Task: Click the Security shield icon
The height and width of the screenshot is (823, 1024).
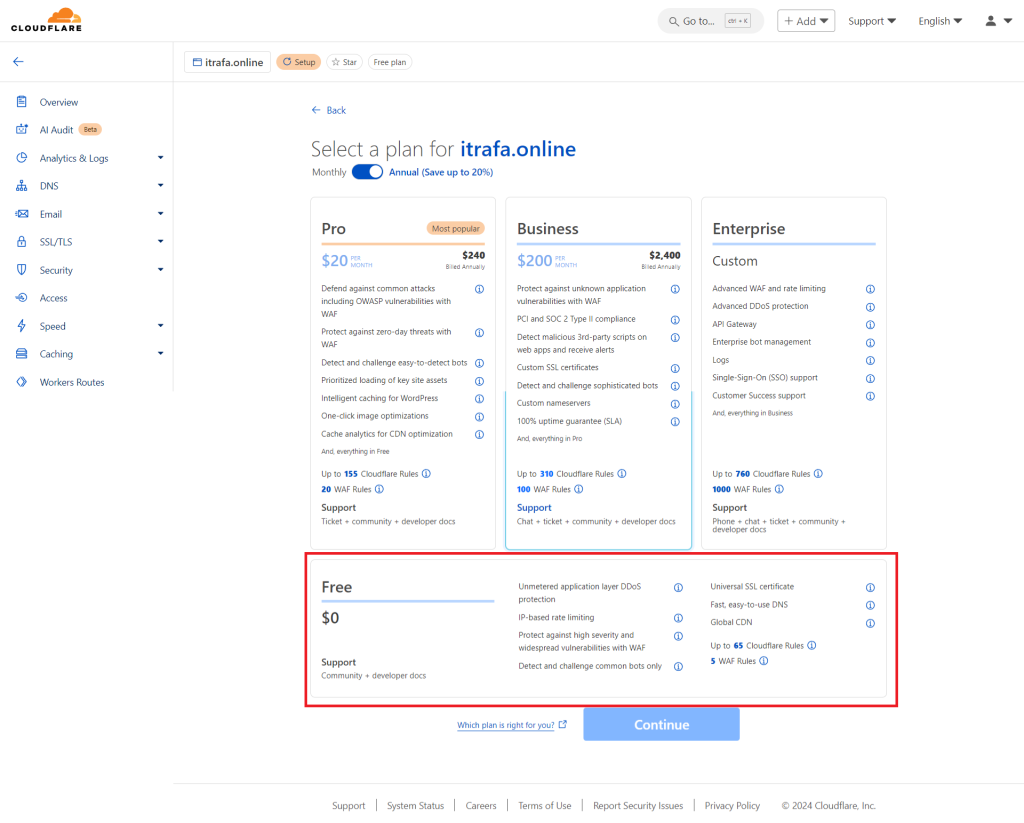Action: (22, 270)
